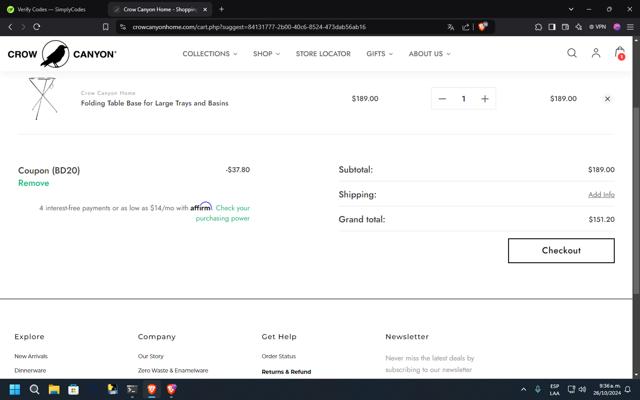Increase quantity with the plus button
The width and height of the screenshot is (640, 400).
[484, 99]
